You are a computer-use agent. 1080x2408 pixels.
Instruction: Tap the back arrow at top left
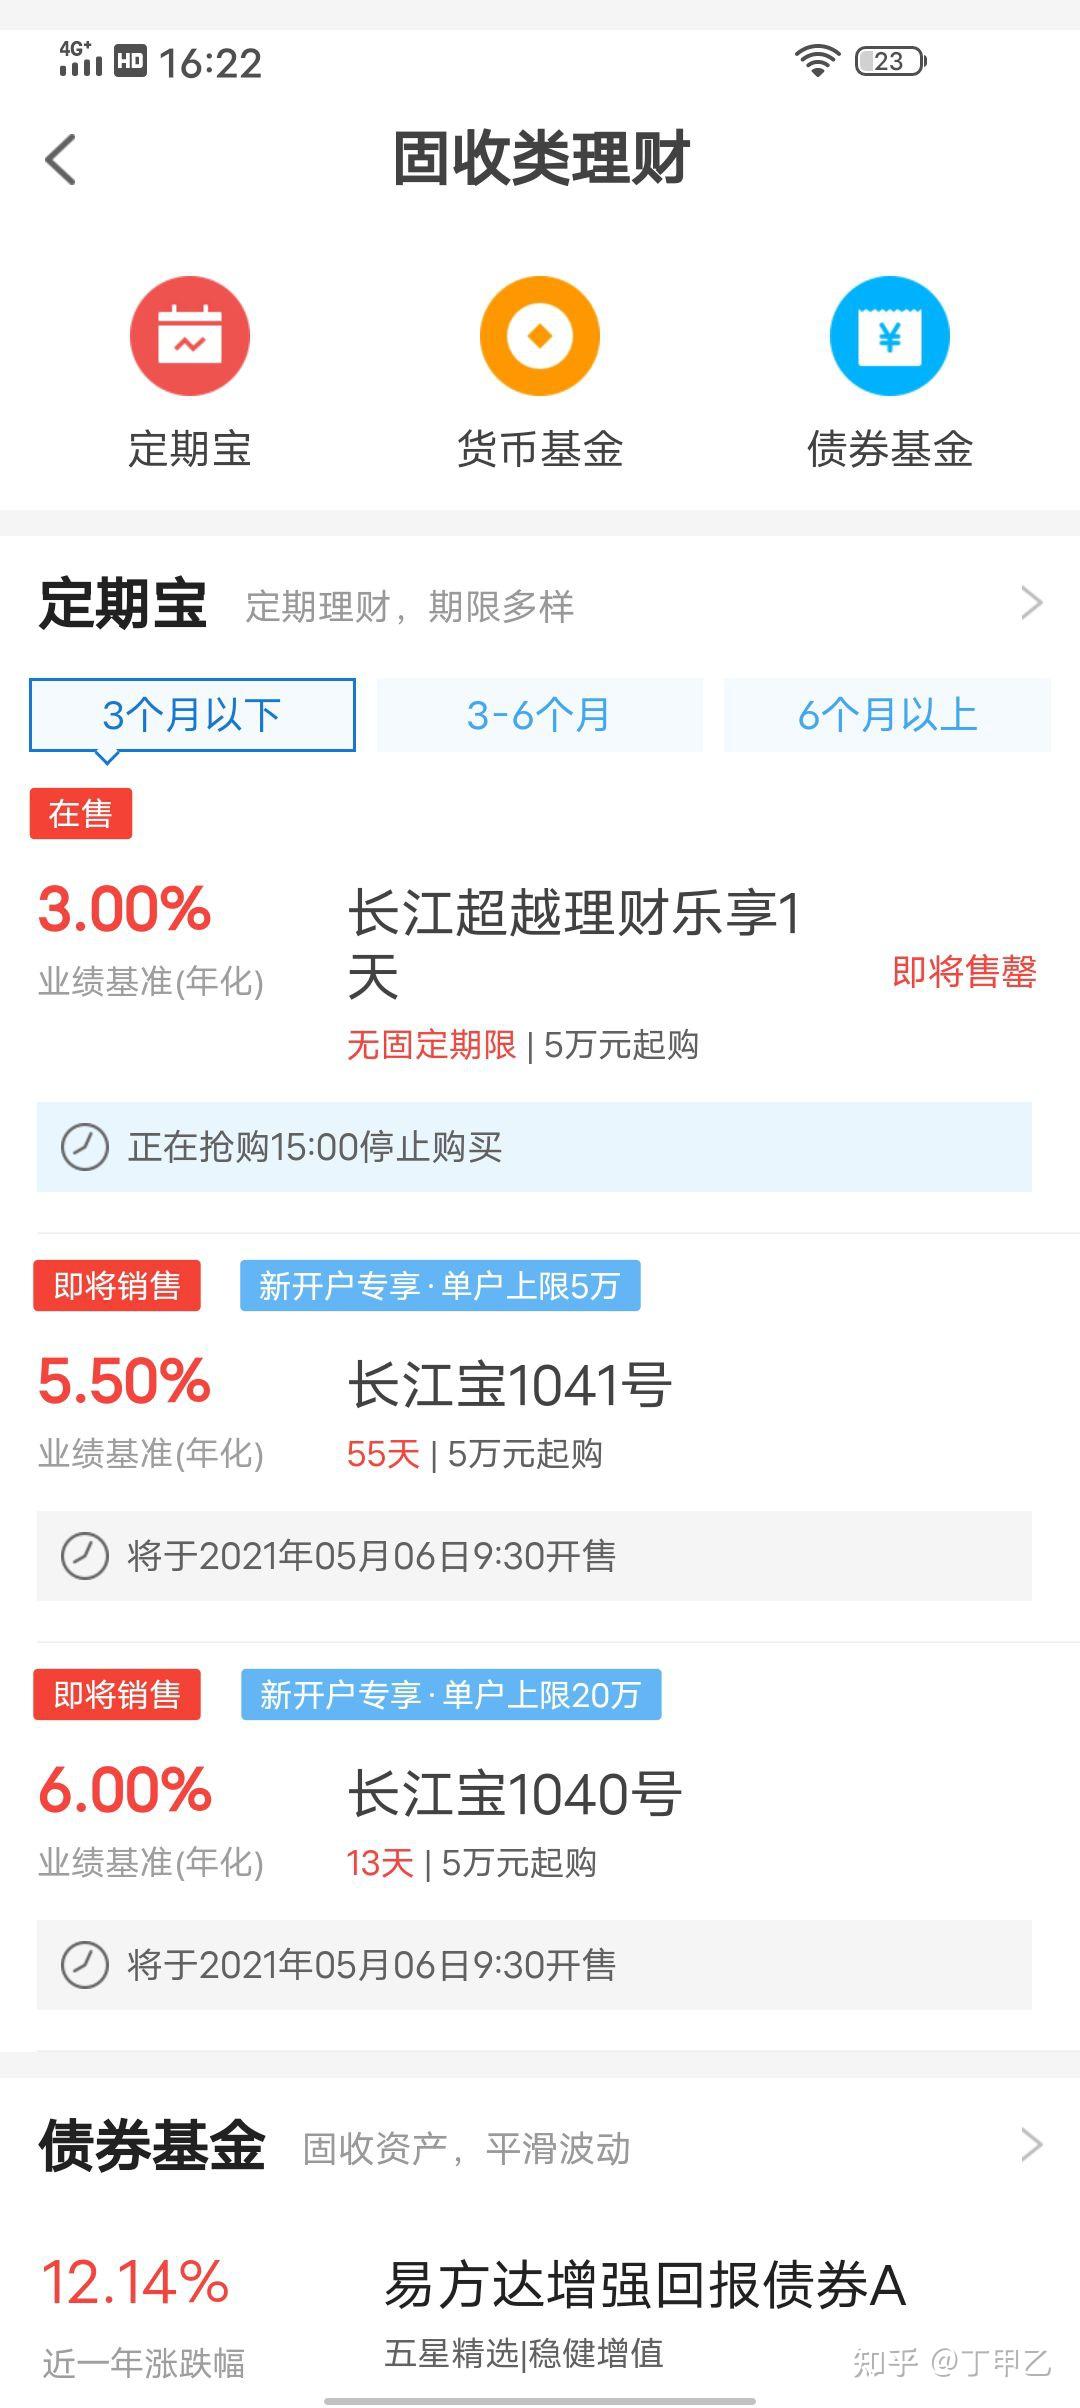(62, 160)
